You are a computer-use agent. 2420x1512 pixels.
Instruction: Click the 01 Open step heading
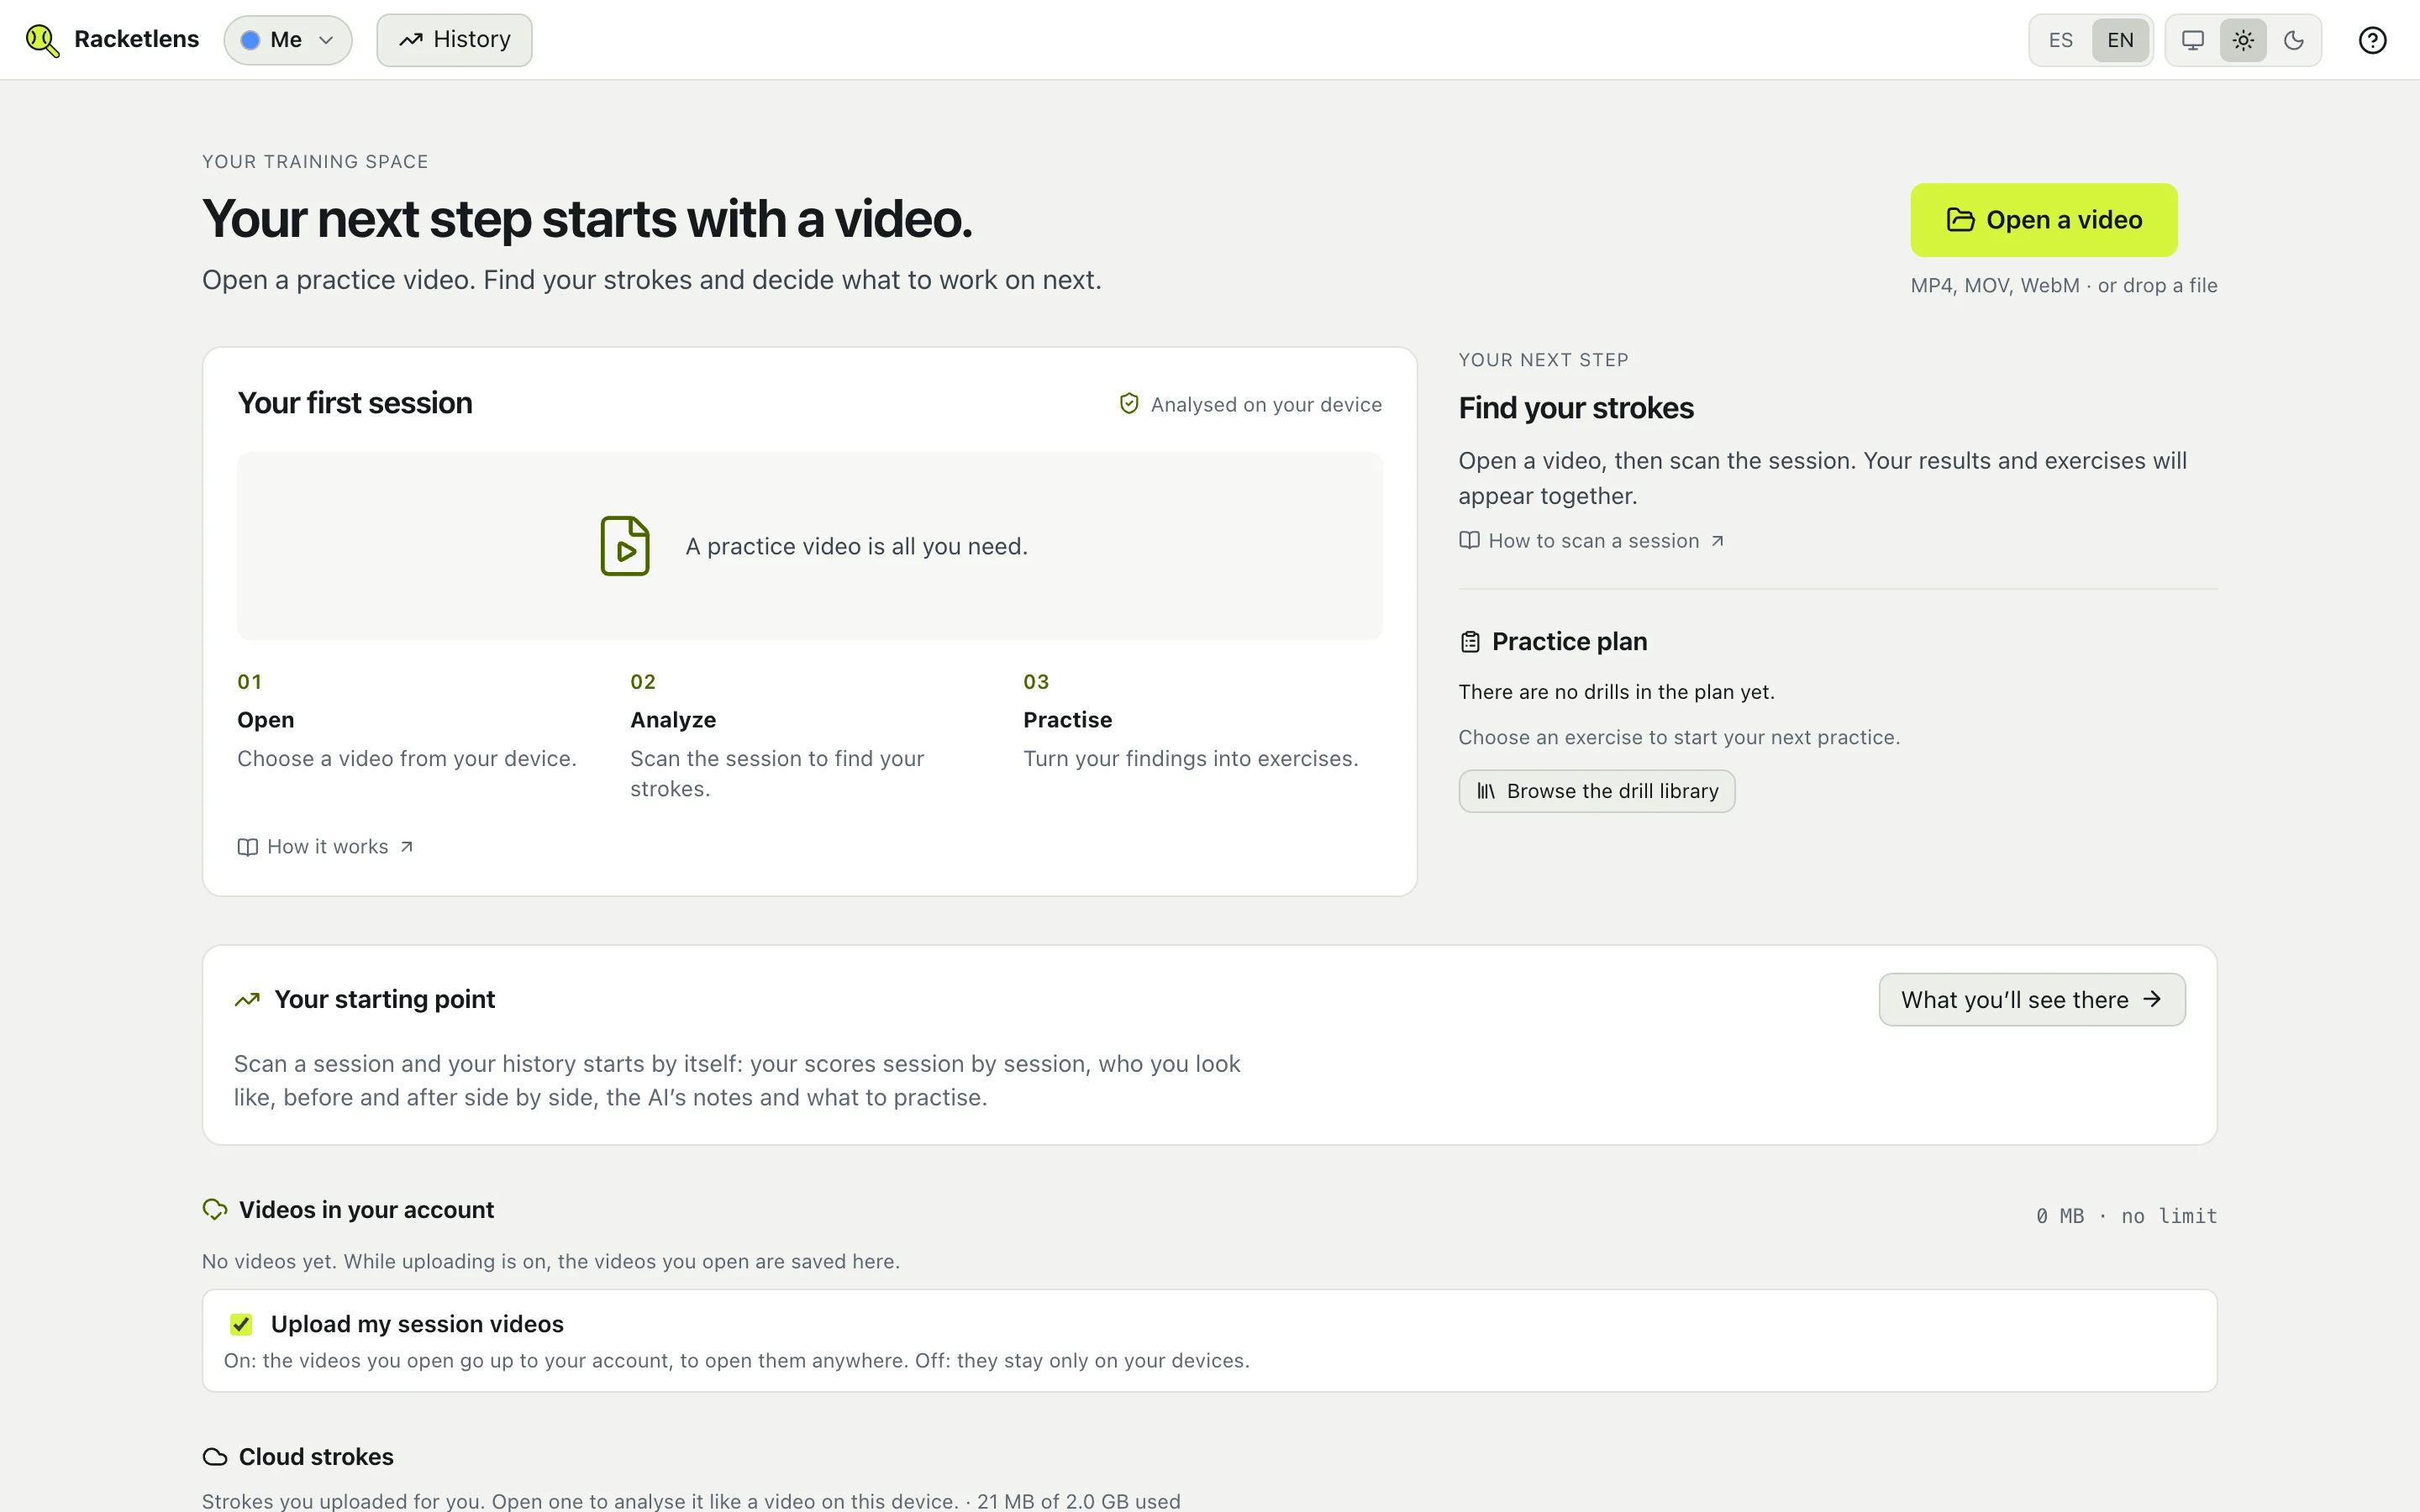point(266,720)
